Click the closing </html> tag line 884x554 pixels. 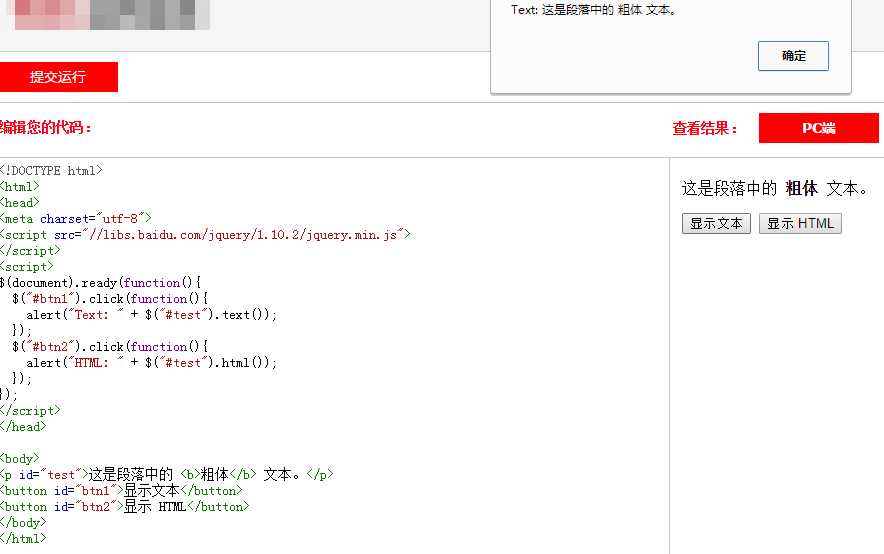(23, 538)
